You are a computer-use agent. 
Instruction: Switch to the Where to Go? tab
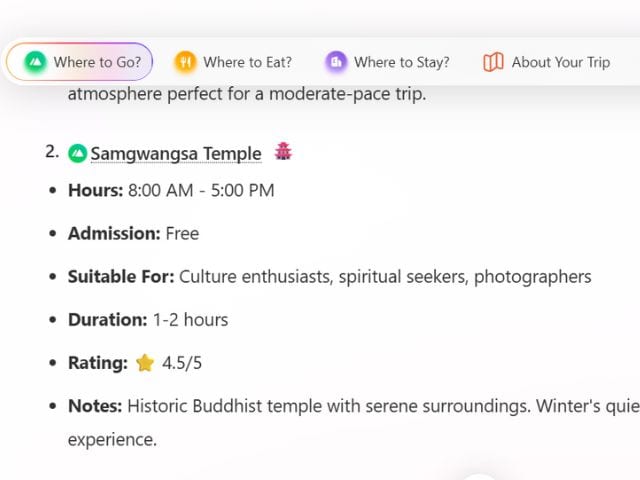[x=97, y=62]
